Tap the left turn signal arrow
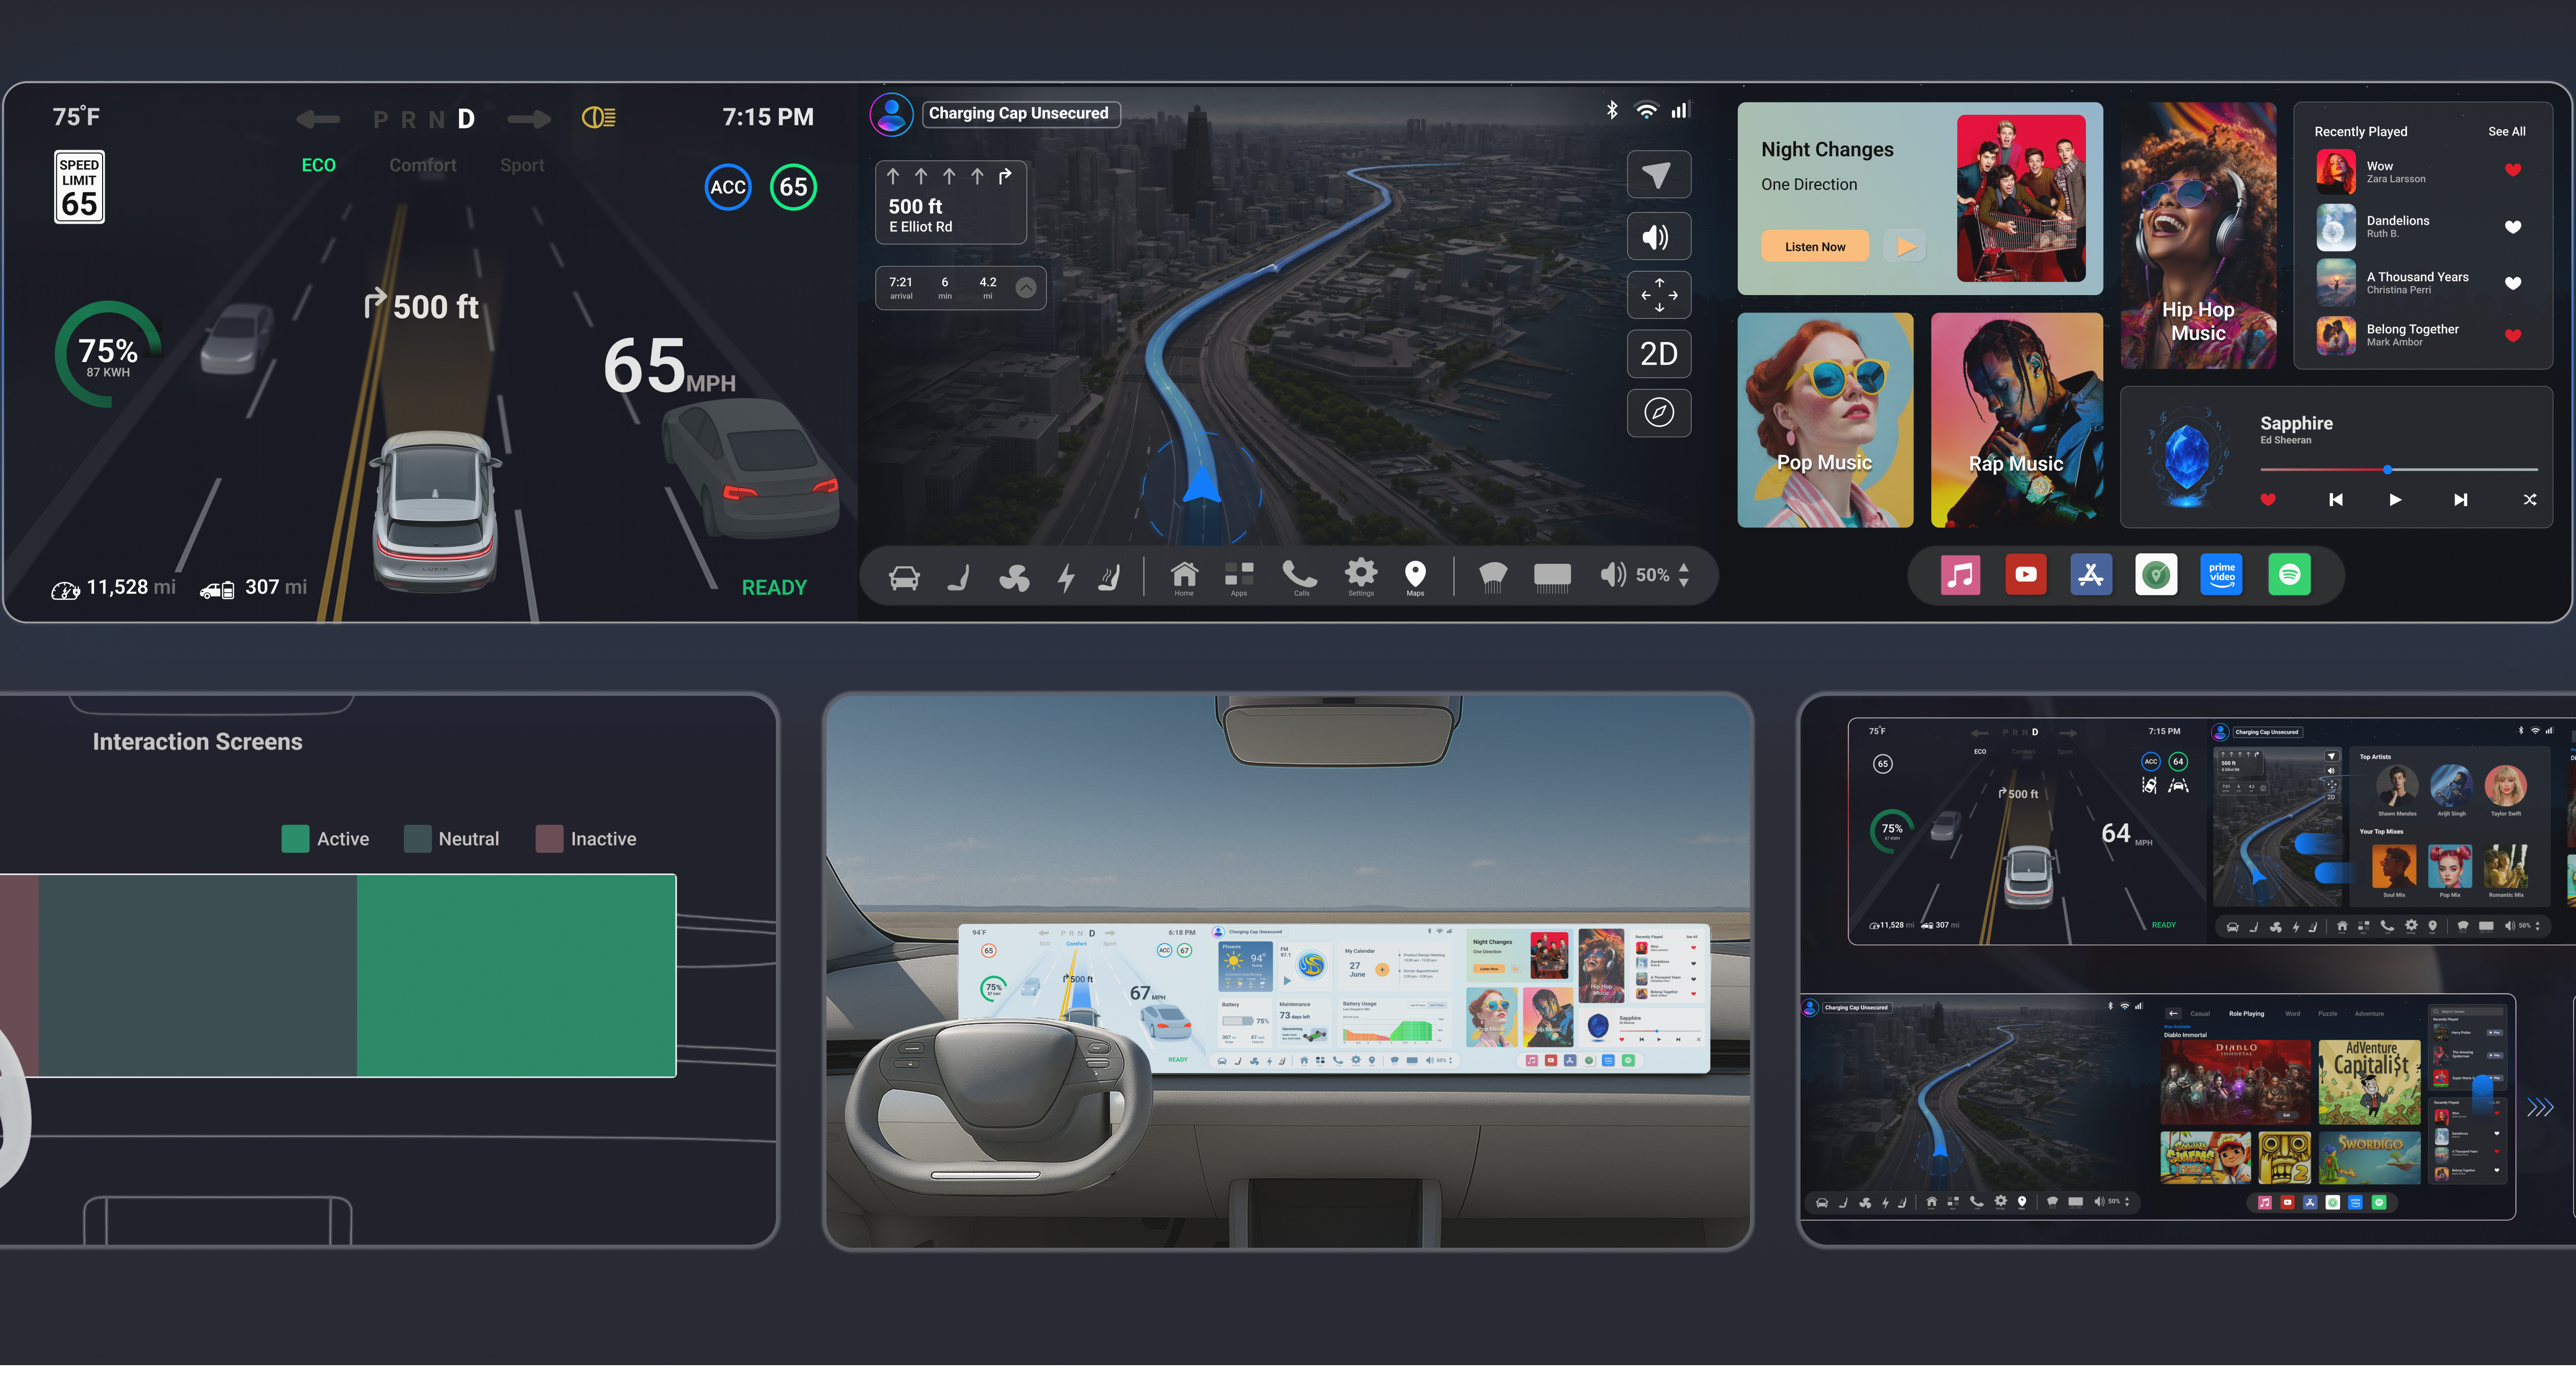The width and height of the screenshot is (2576, 1382). coord(318,120)
